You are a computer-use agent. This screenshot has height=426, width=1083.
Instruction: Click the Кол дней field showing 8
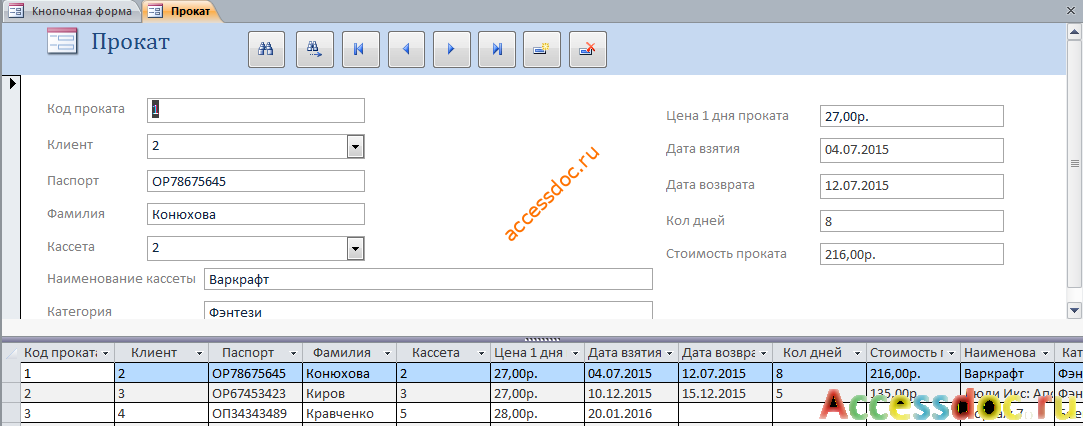[x=912, y=221]
